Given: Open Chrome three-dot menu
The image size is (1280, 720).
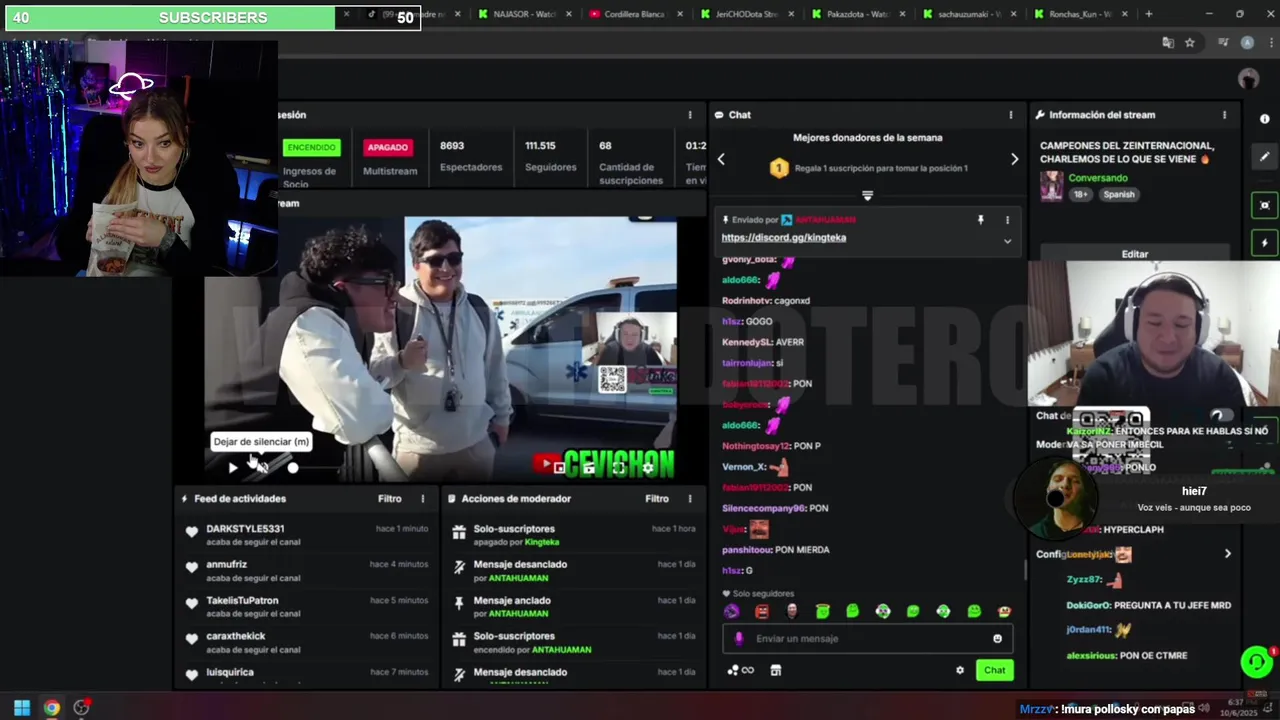Looking at the screenshot, I should click(x=1270, y=43).
